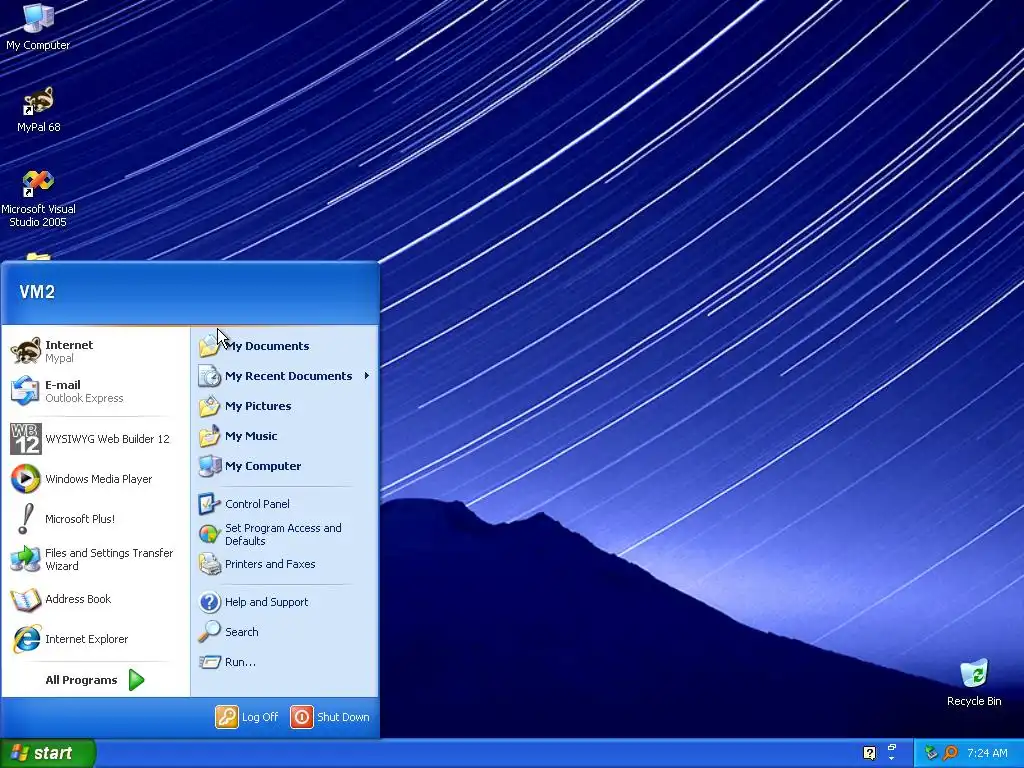1024x768 pixels.
Task: Click the Log Off button
Action: click(x=247, y=717)
